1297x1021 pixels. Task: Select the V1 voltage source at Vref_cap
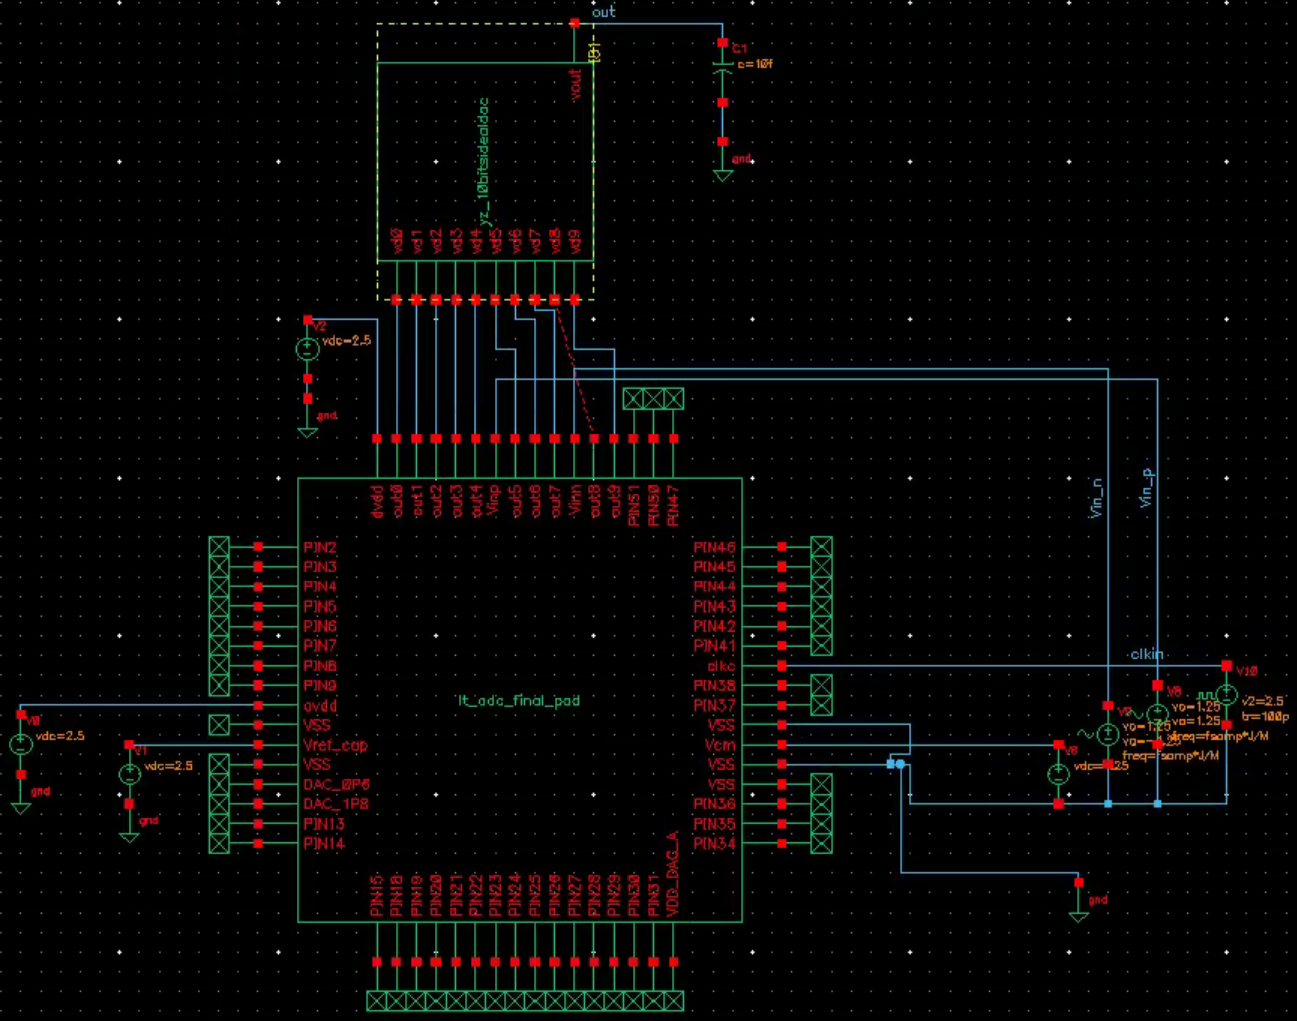(x=130, y=774)
